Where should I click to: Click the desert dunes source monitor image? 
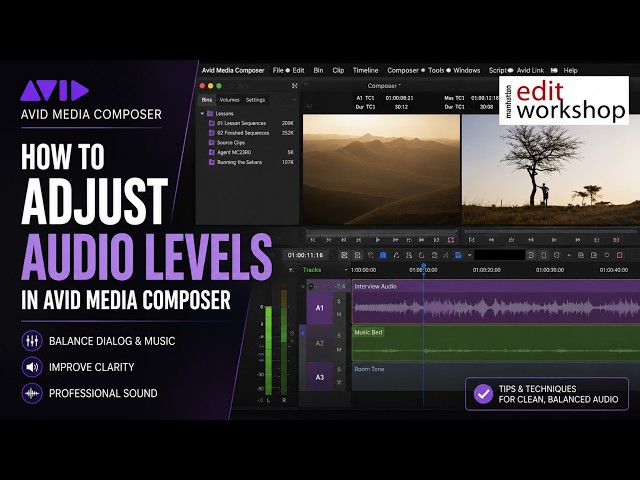pos(381,169)
